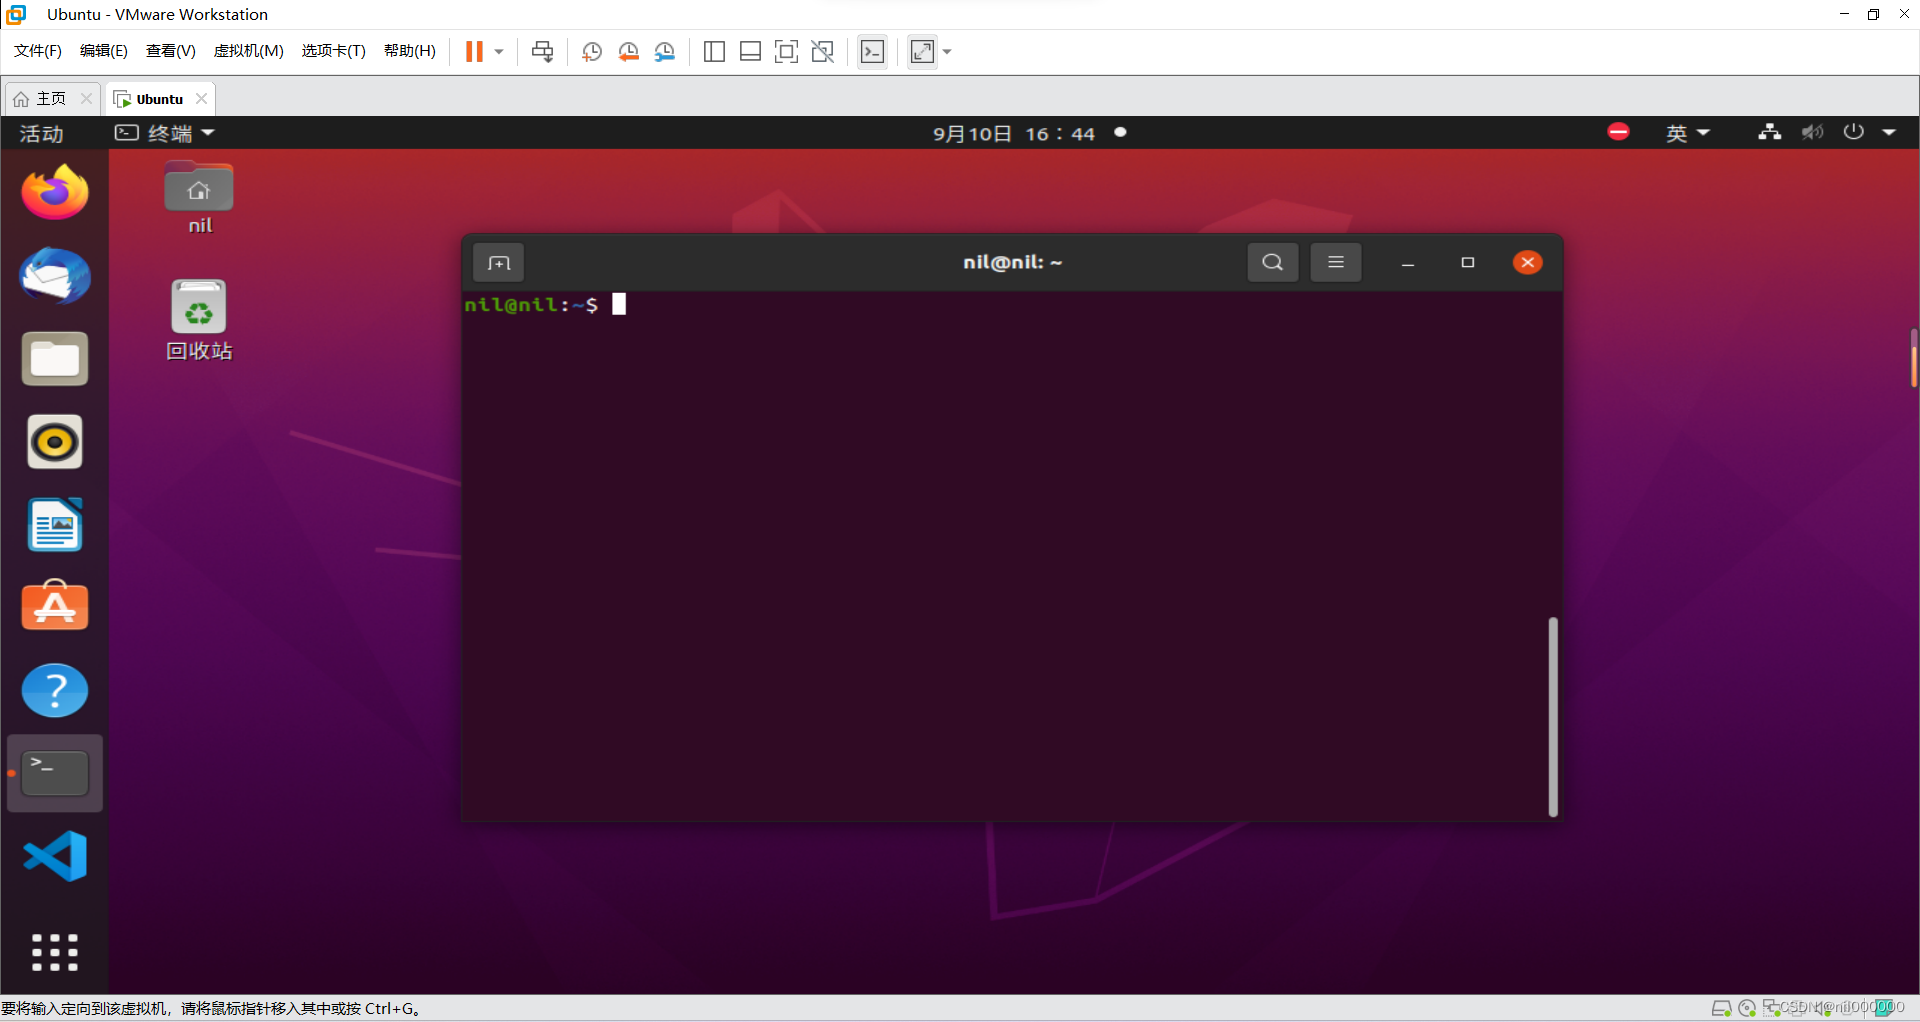The width and height of the screenshot is (1920, 1022).
Task: Toggle thumbnail bar view in VMware
Action: click(x=750, y=52)
